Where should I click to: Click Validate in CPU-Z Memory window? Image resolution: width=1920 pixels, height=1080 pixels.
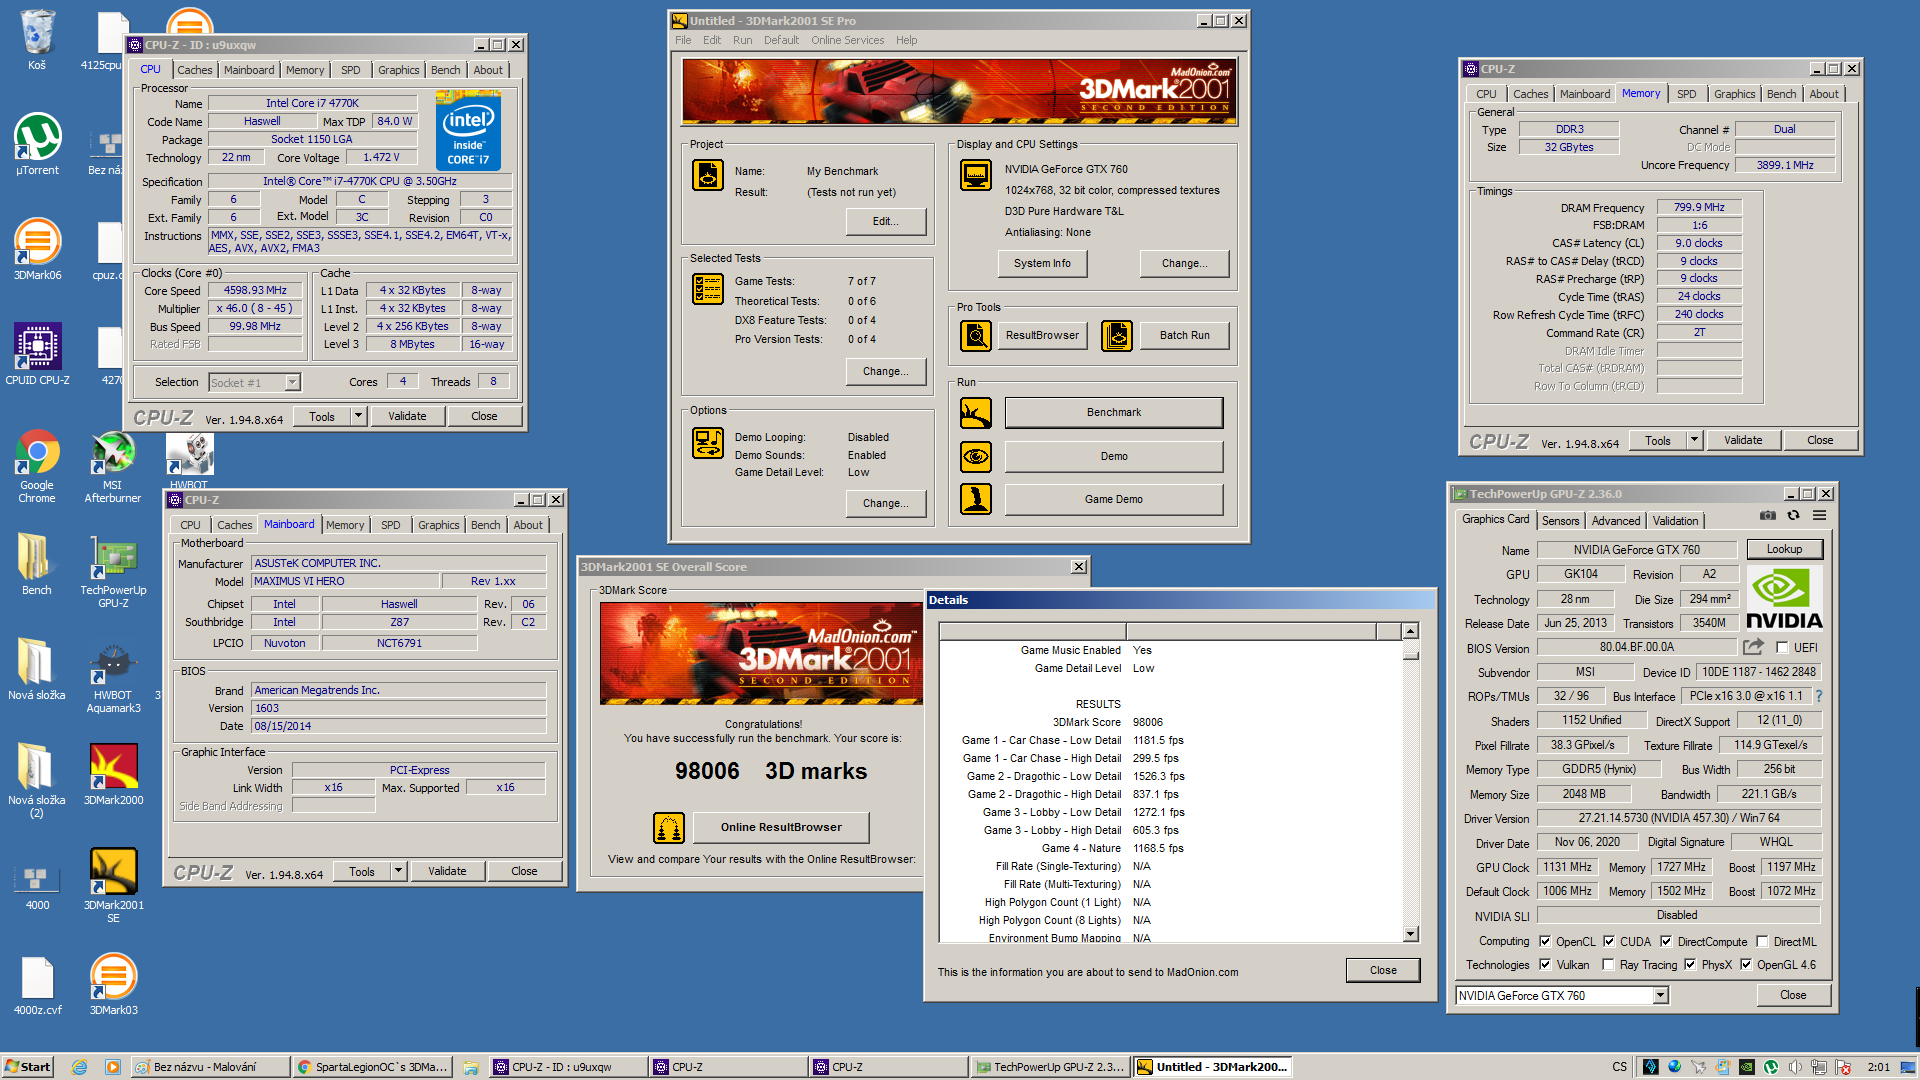[x=1743, y=440]
